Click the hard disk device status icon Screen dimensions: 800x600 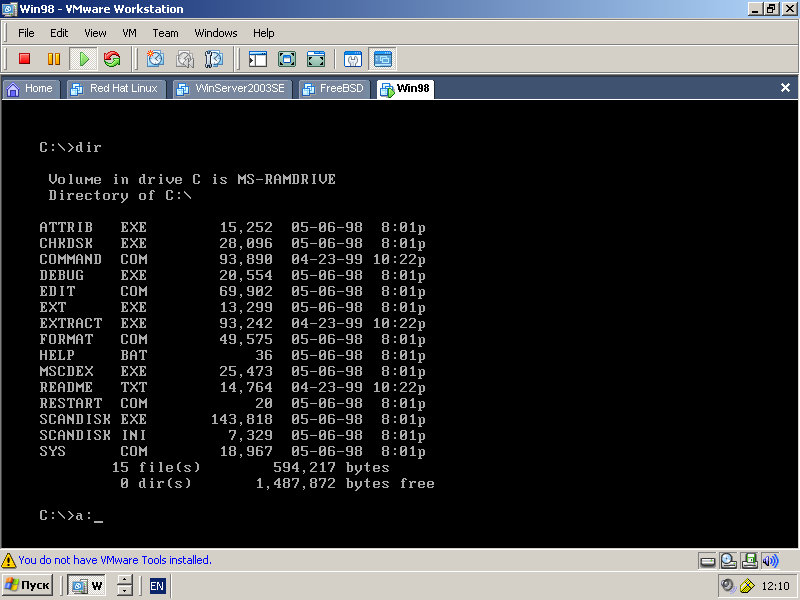pos(707,561)
